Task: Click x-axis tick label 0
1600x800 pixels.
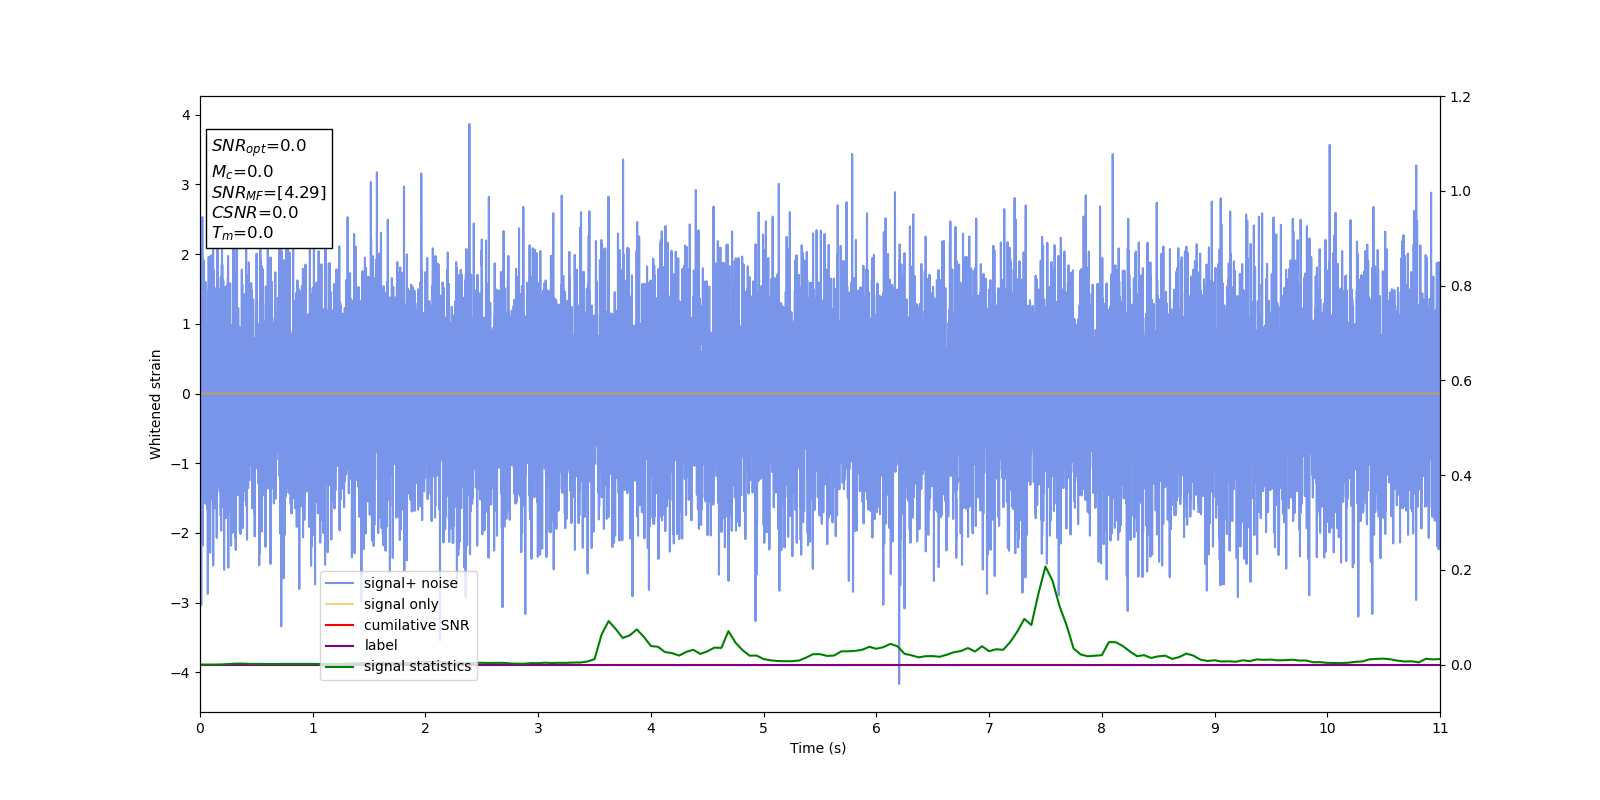Action: (200, 728)
